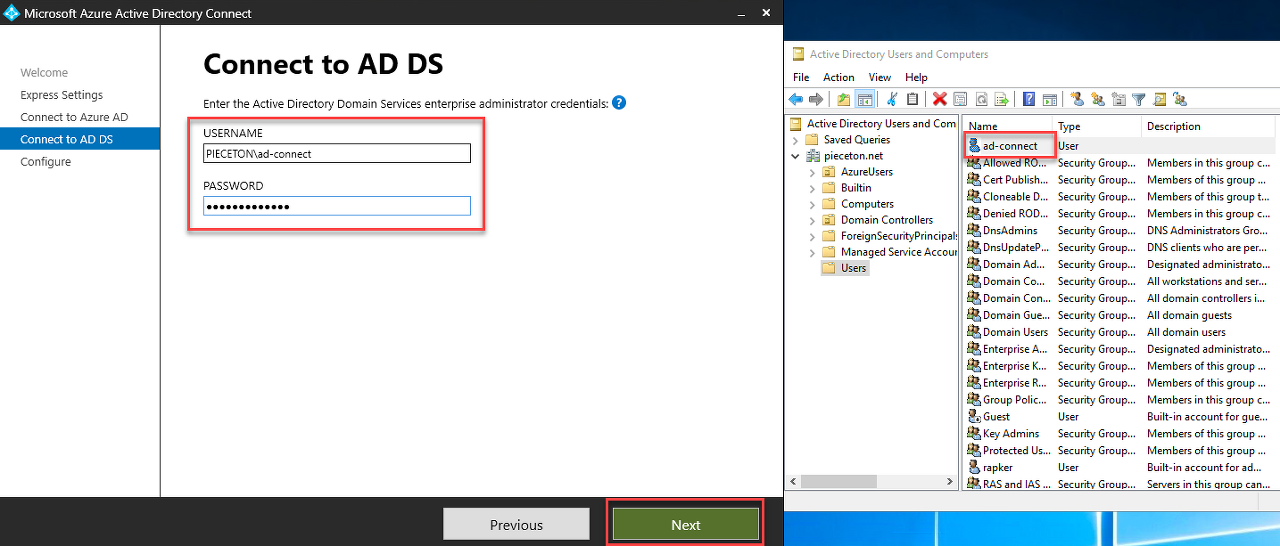Click the help icon beside credentials prompt
Viewport: 1280px width, 546px height.
pos(619,103)
